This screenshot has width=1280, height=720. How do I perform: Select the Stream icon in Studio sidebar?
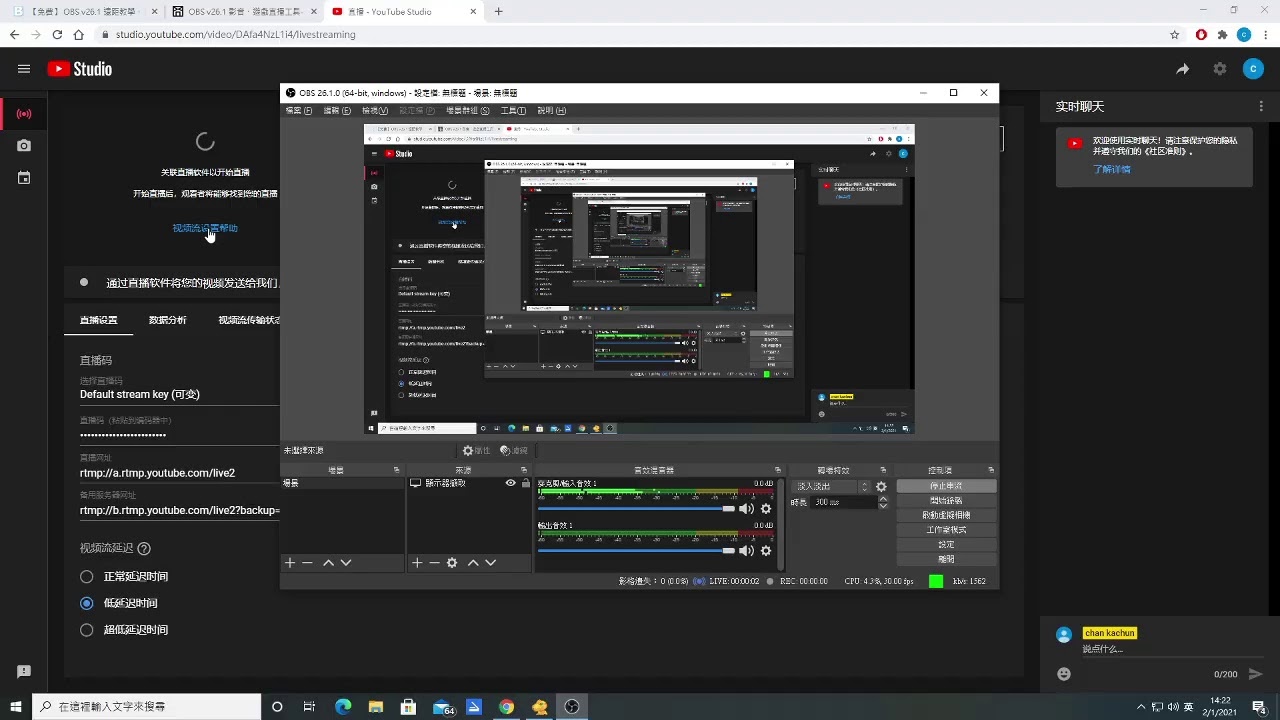24,114
